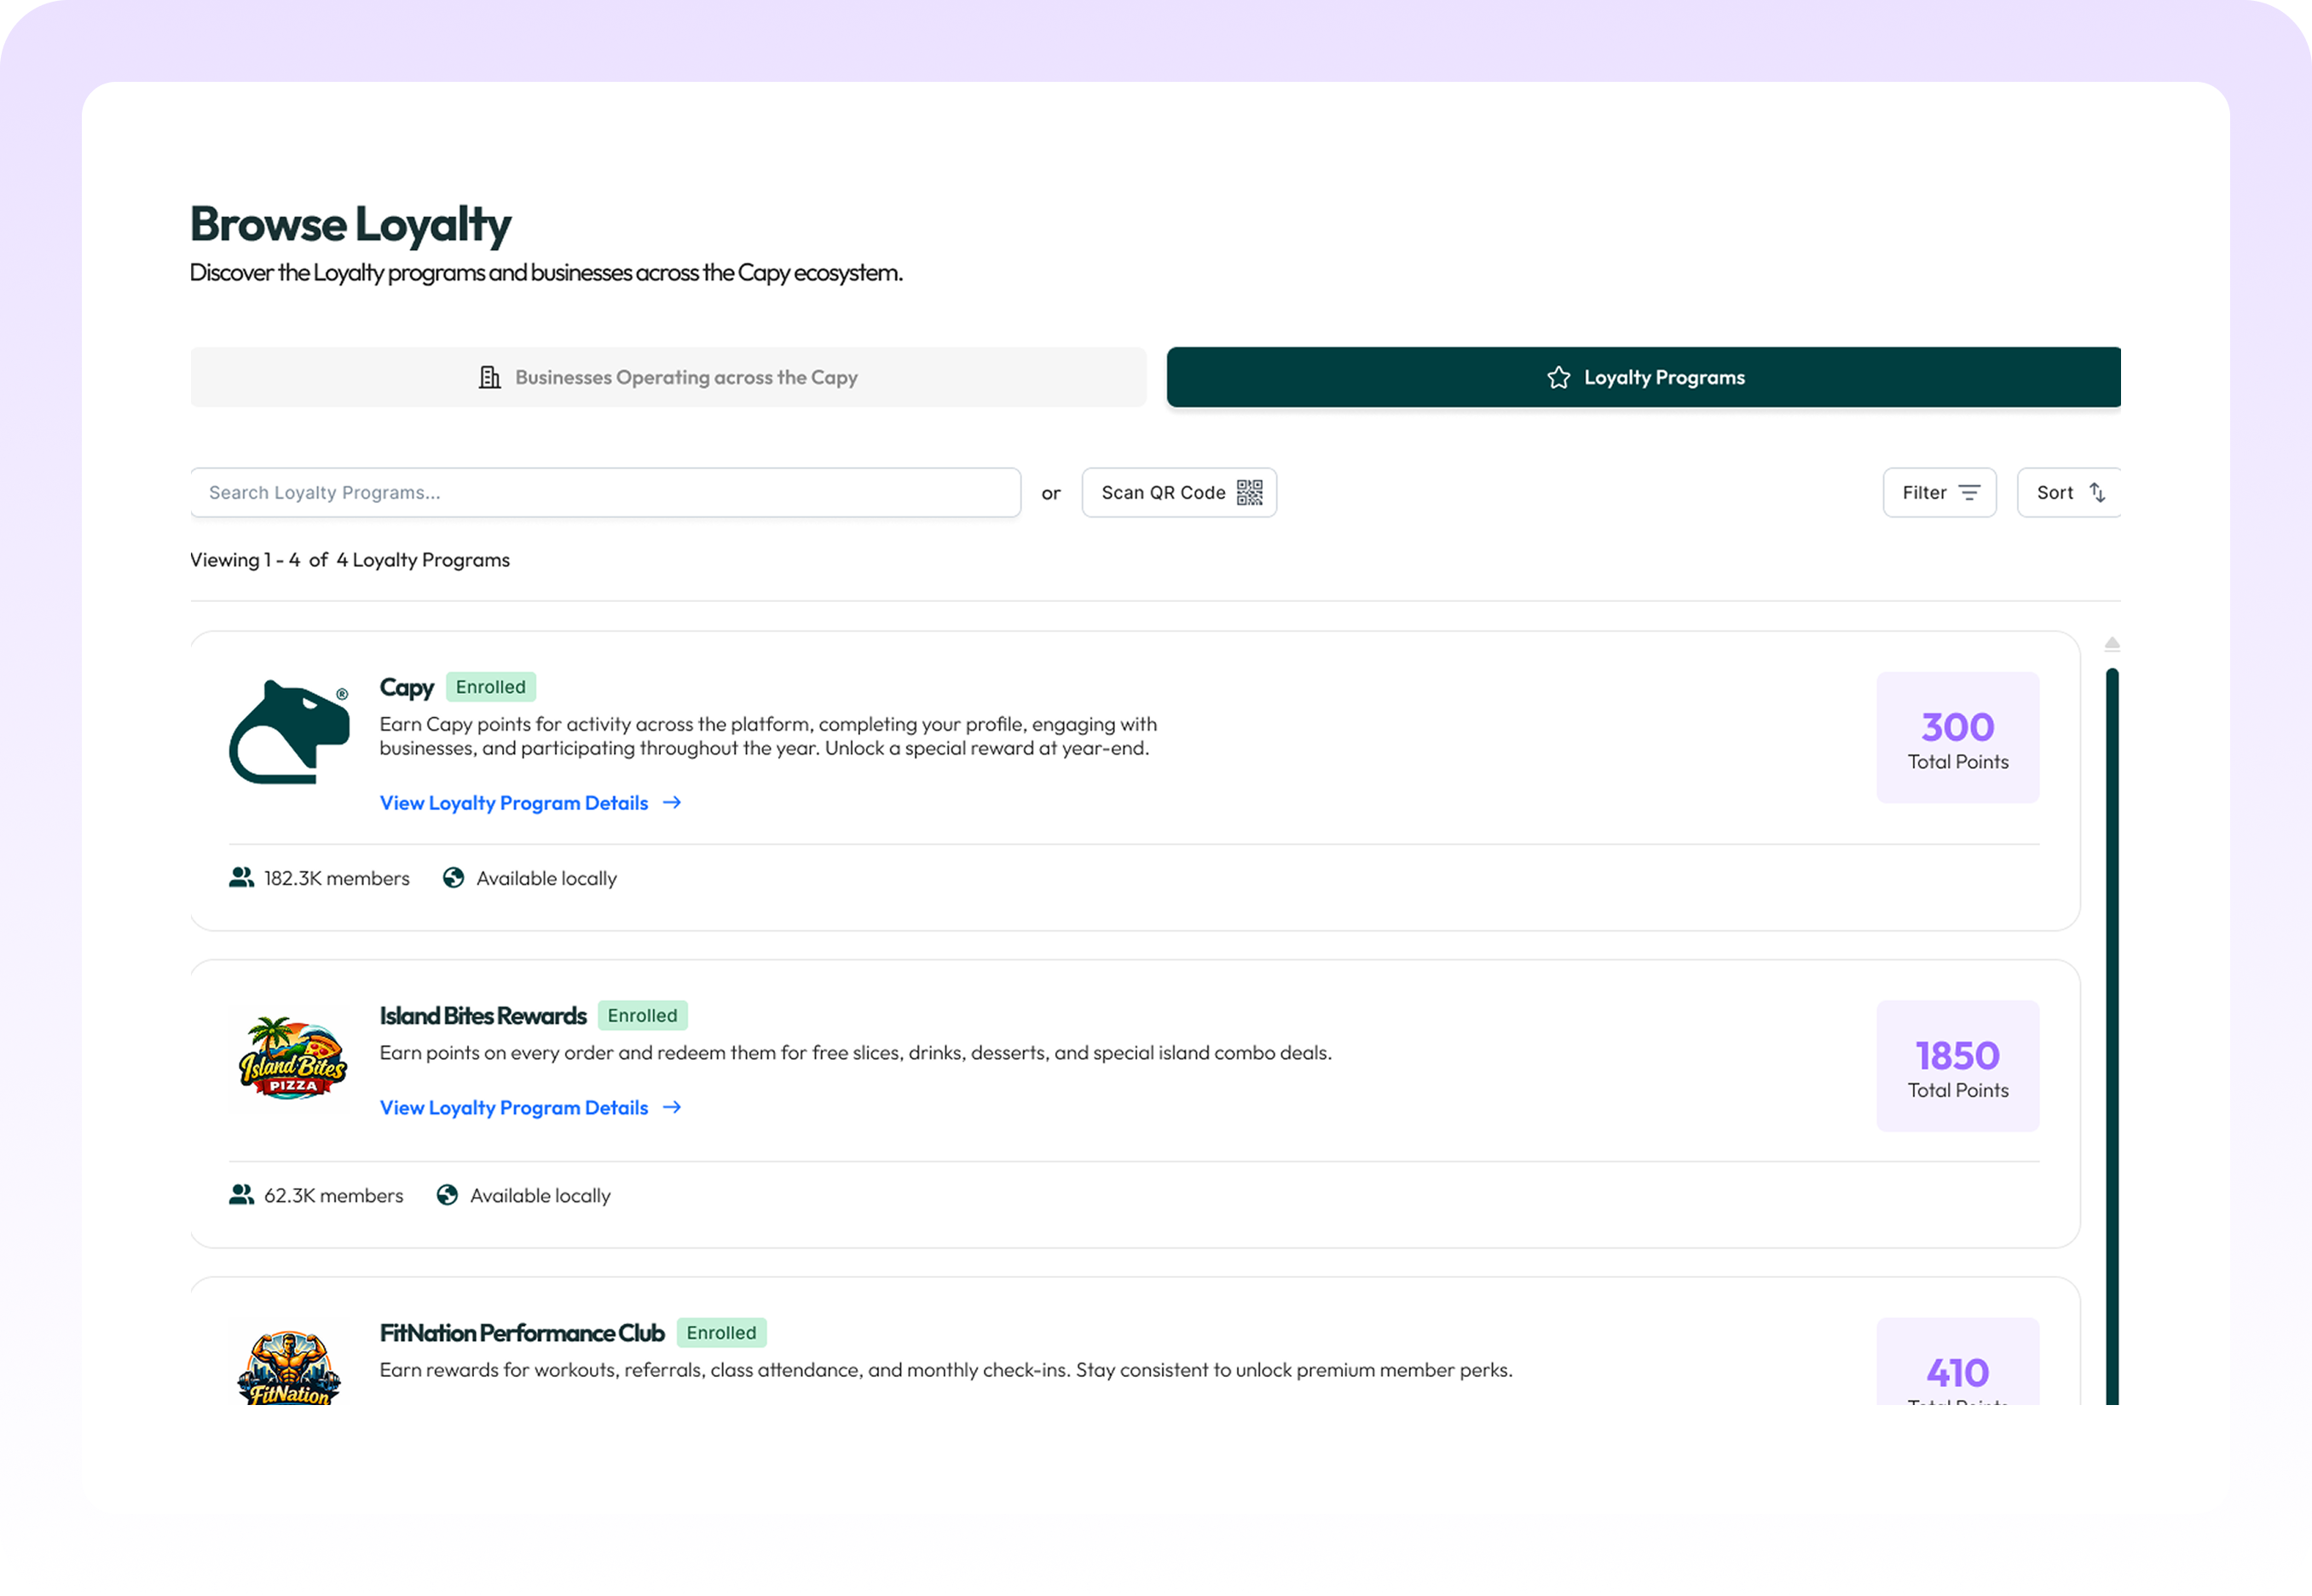Switch to Businesses Operating across the Capy tab
This screenshot has width=2312, height=1596.
coord(667,377)
